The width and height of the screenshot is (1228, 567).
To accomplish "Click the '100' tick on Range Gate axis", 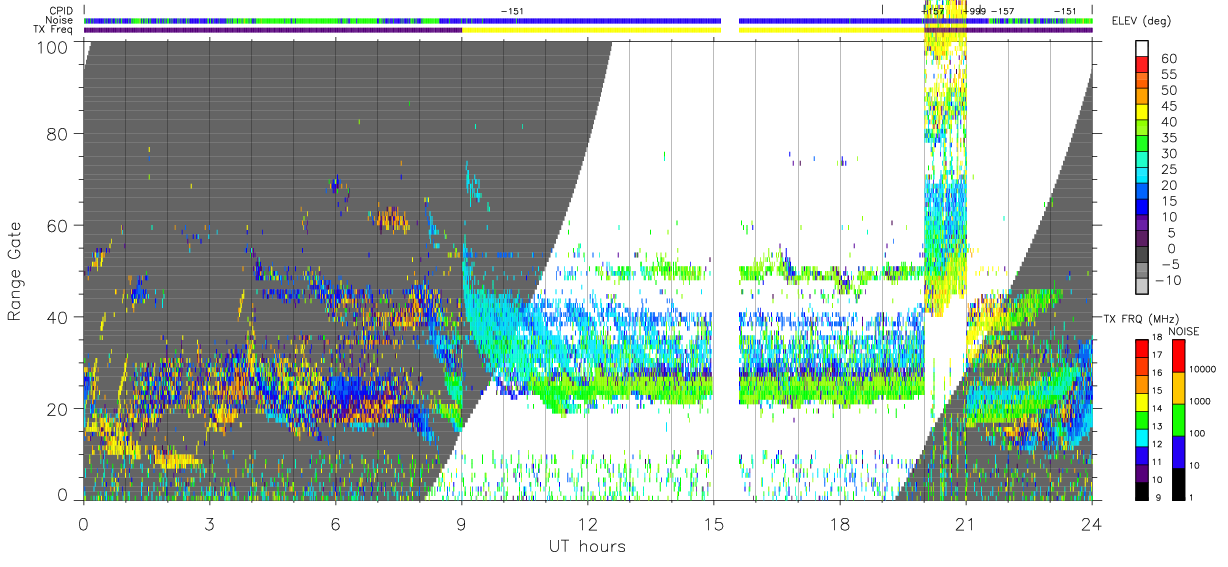I will [54, 47].
